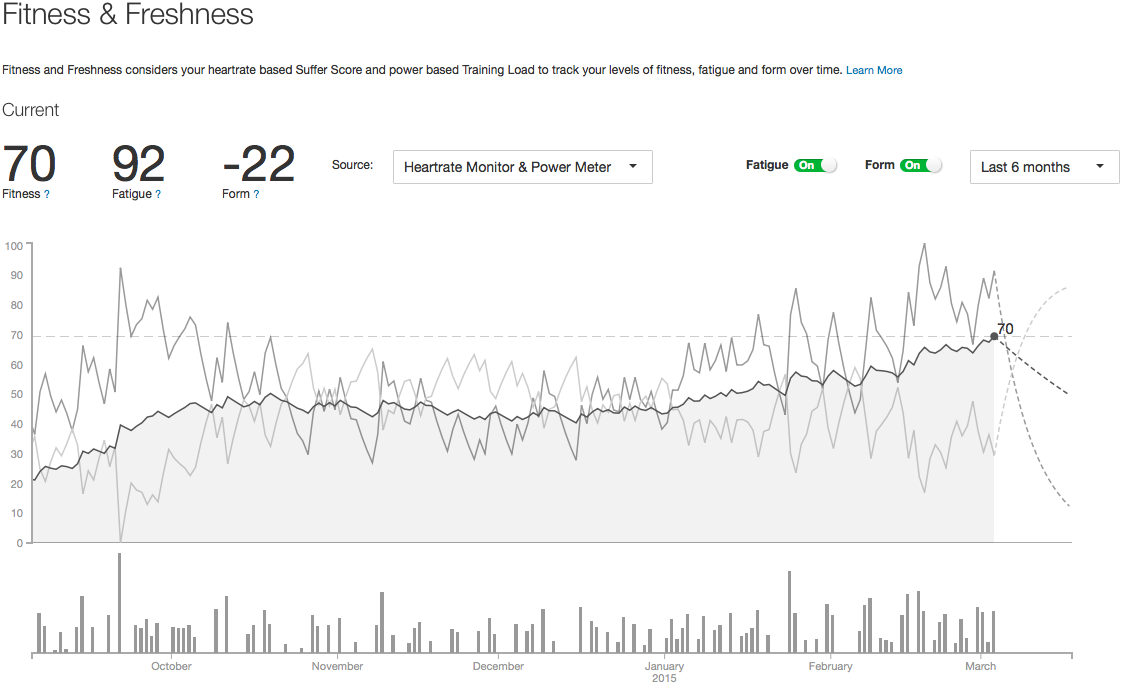Click the tall activity bar in late January
Screen dimensions: 1123x686
790,612
